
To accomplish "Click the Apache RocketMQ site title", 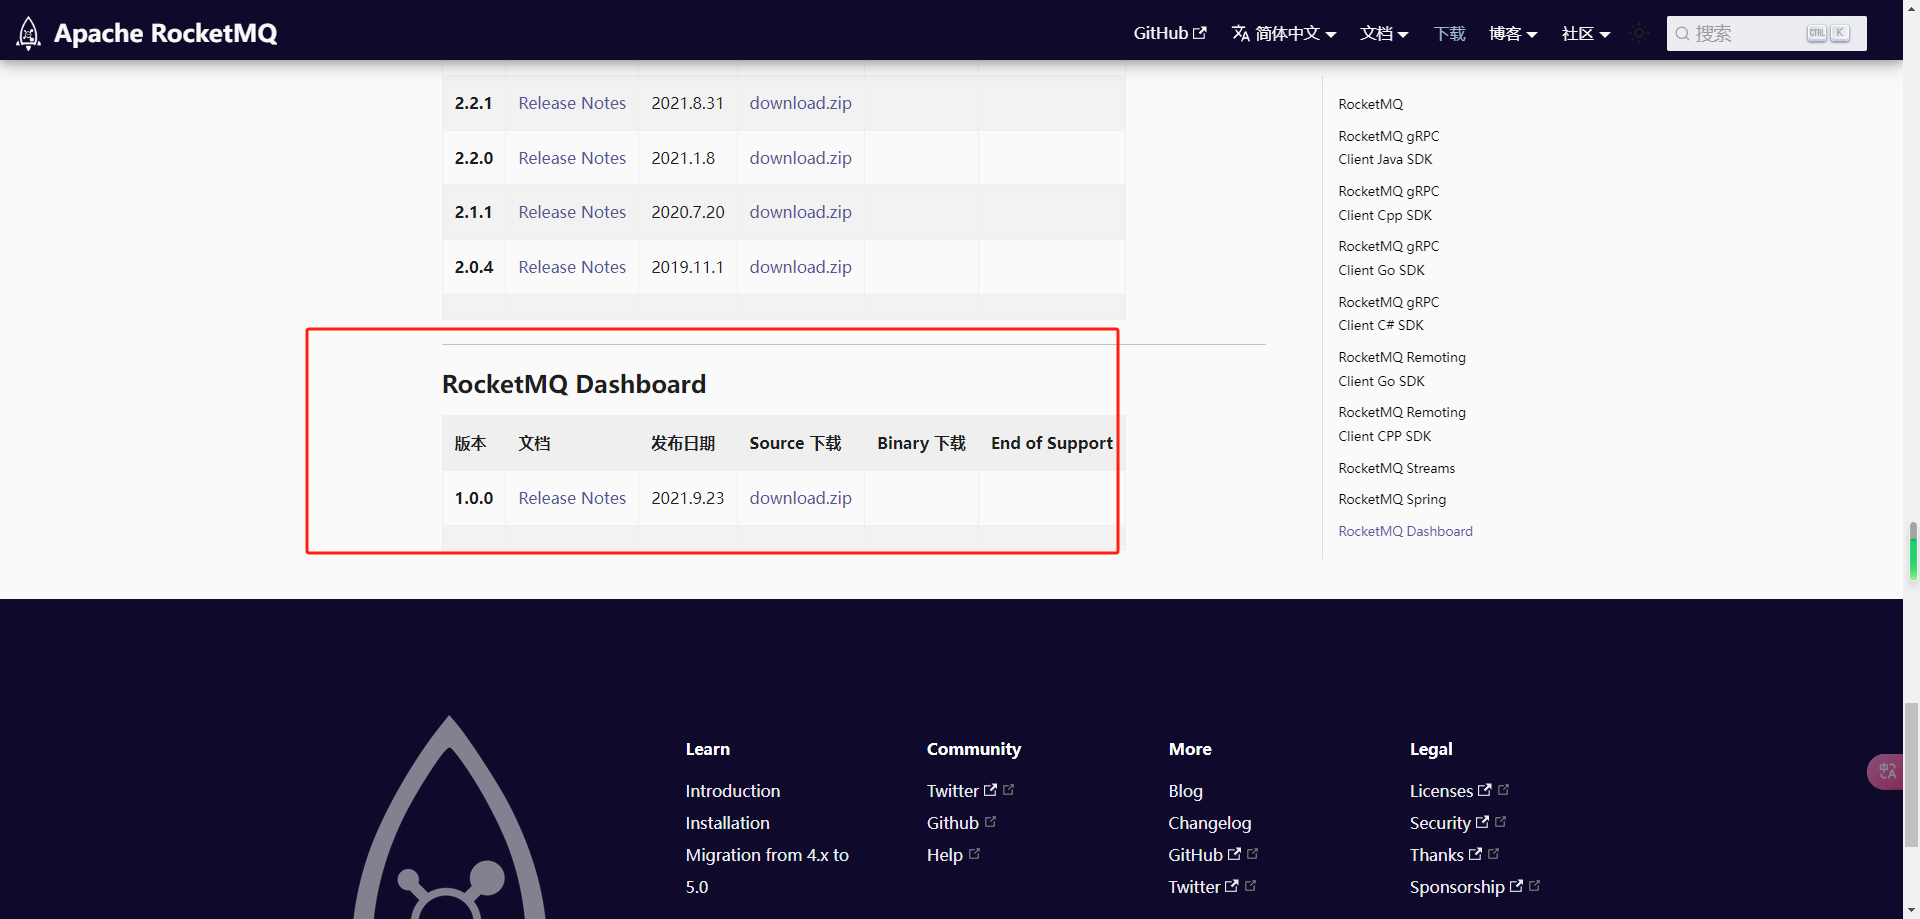I will pos(166,33).
